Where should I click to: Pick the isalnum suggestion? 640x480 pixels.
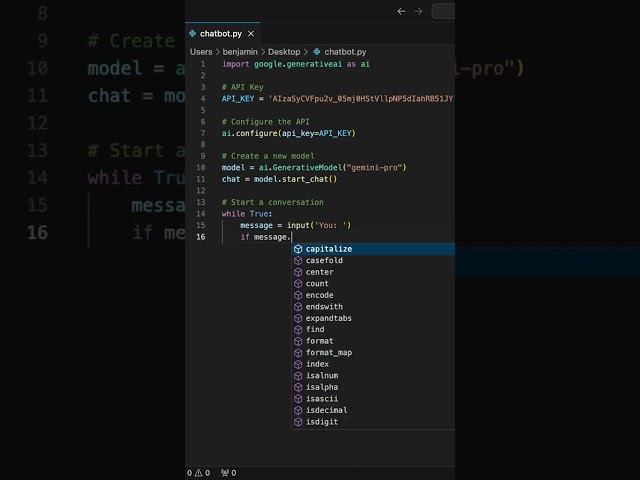pyautogui.click(x=373, y=376)
